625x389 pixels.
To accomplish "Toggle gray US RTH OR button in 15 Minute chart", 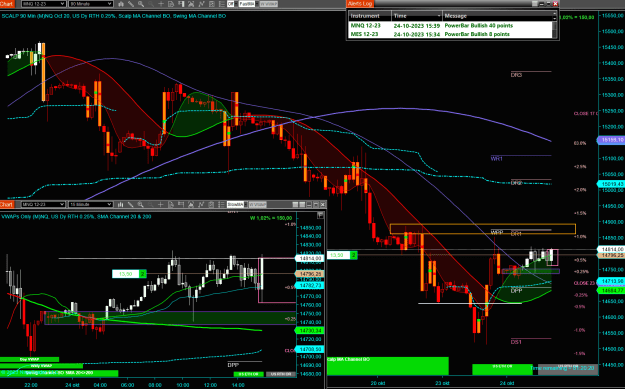I will (281, 374).
